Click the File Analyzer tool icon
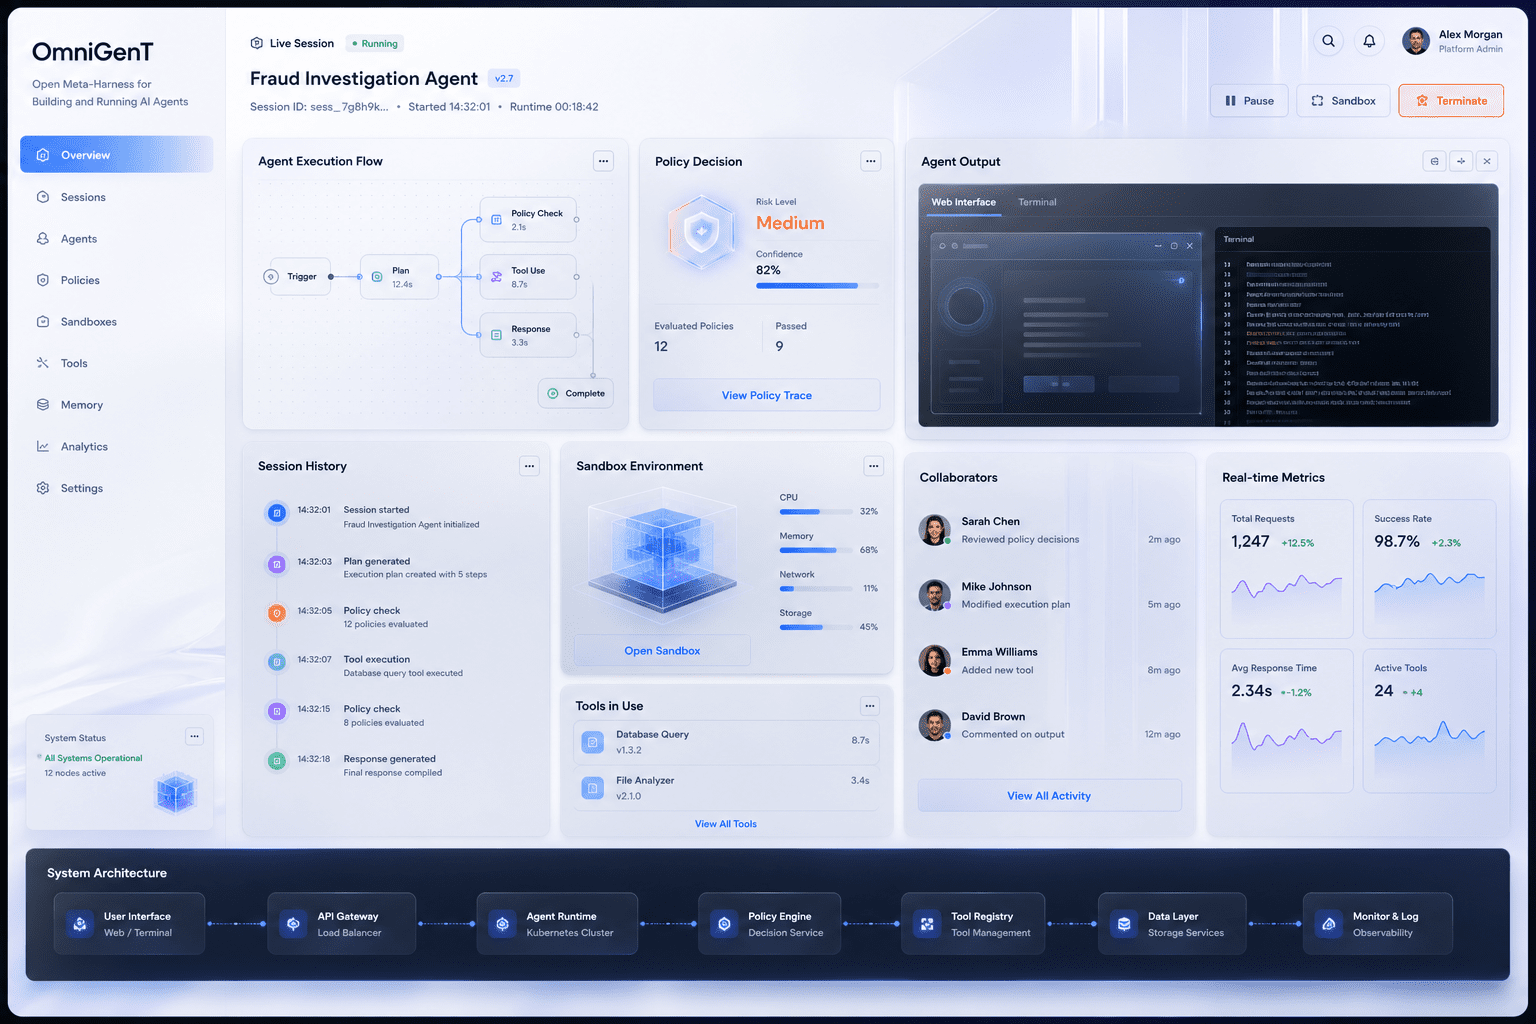 pyautogui.click(x=593, y=788)
